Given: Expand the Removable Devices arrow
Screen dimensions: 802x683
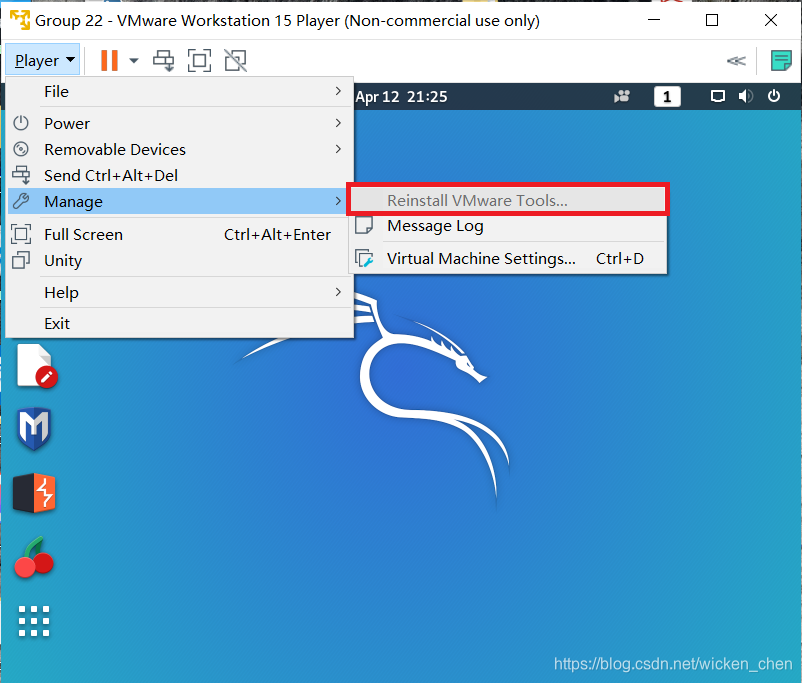Looking at the screenshot, I should tap(338, 149).
